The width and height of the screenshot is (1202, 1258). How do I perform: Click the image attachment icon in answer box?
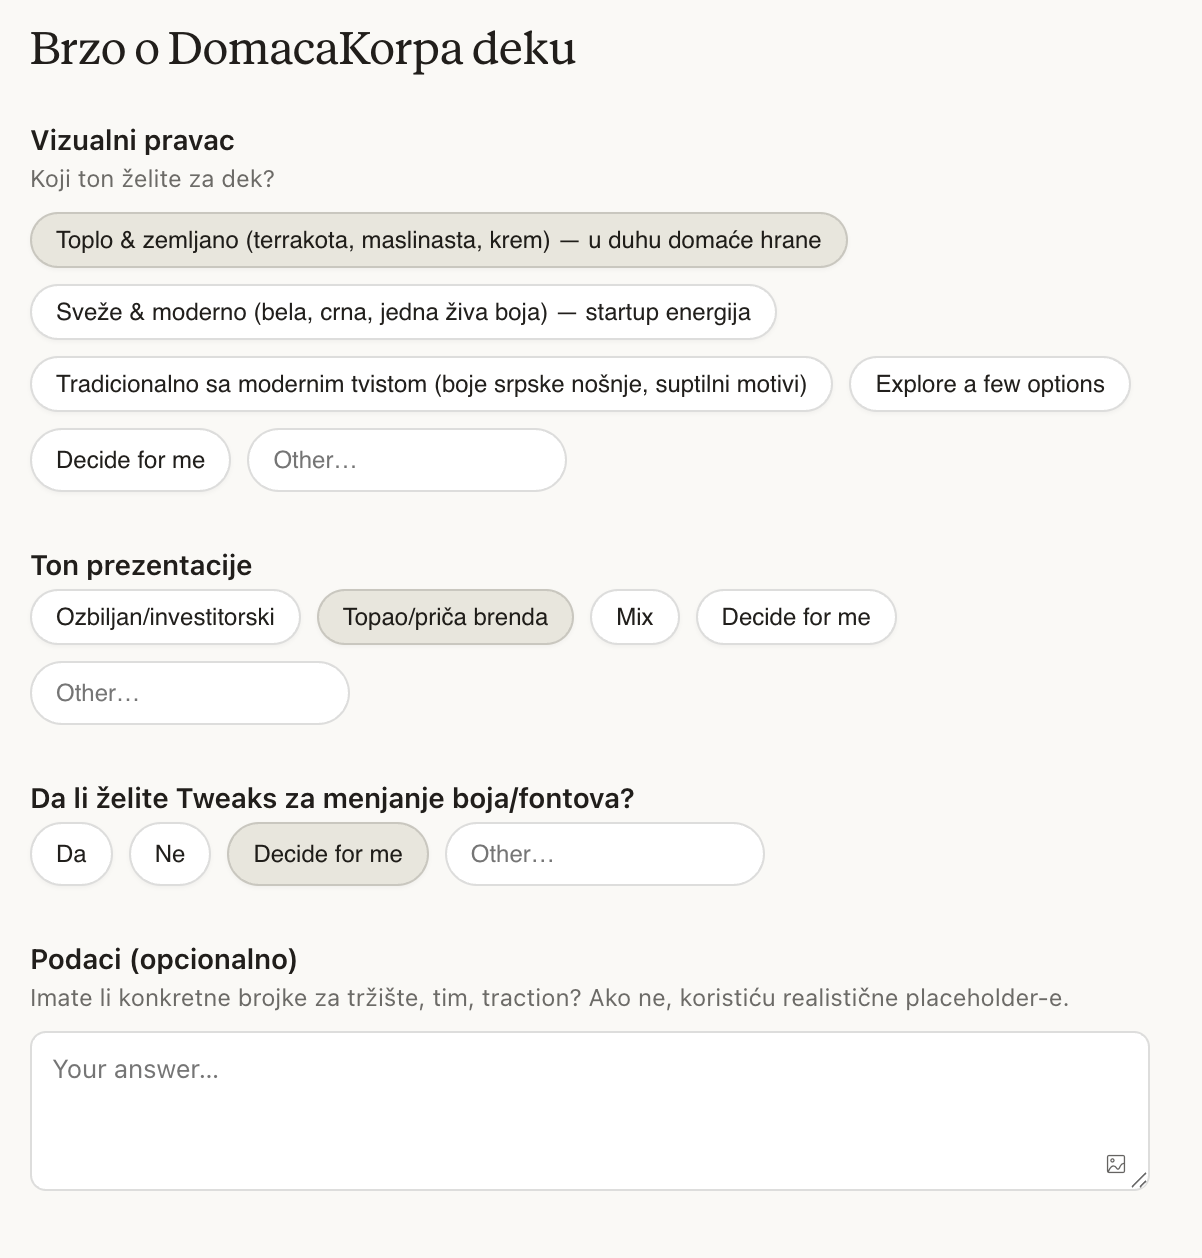click(1117, 1163)
